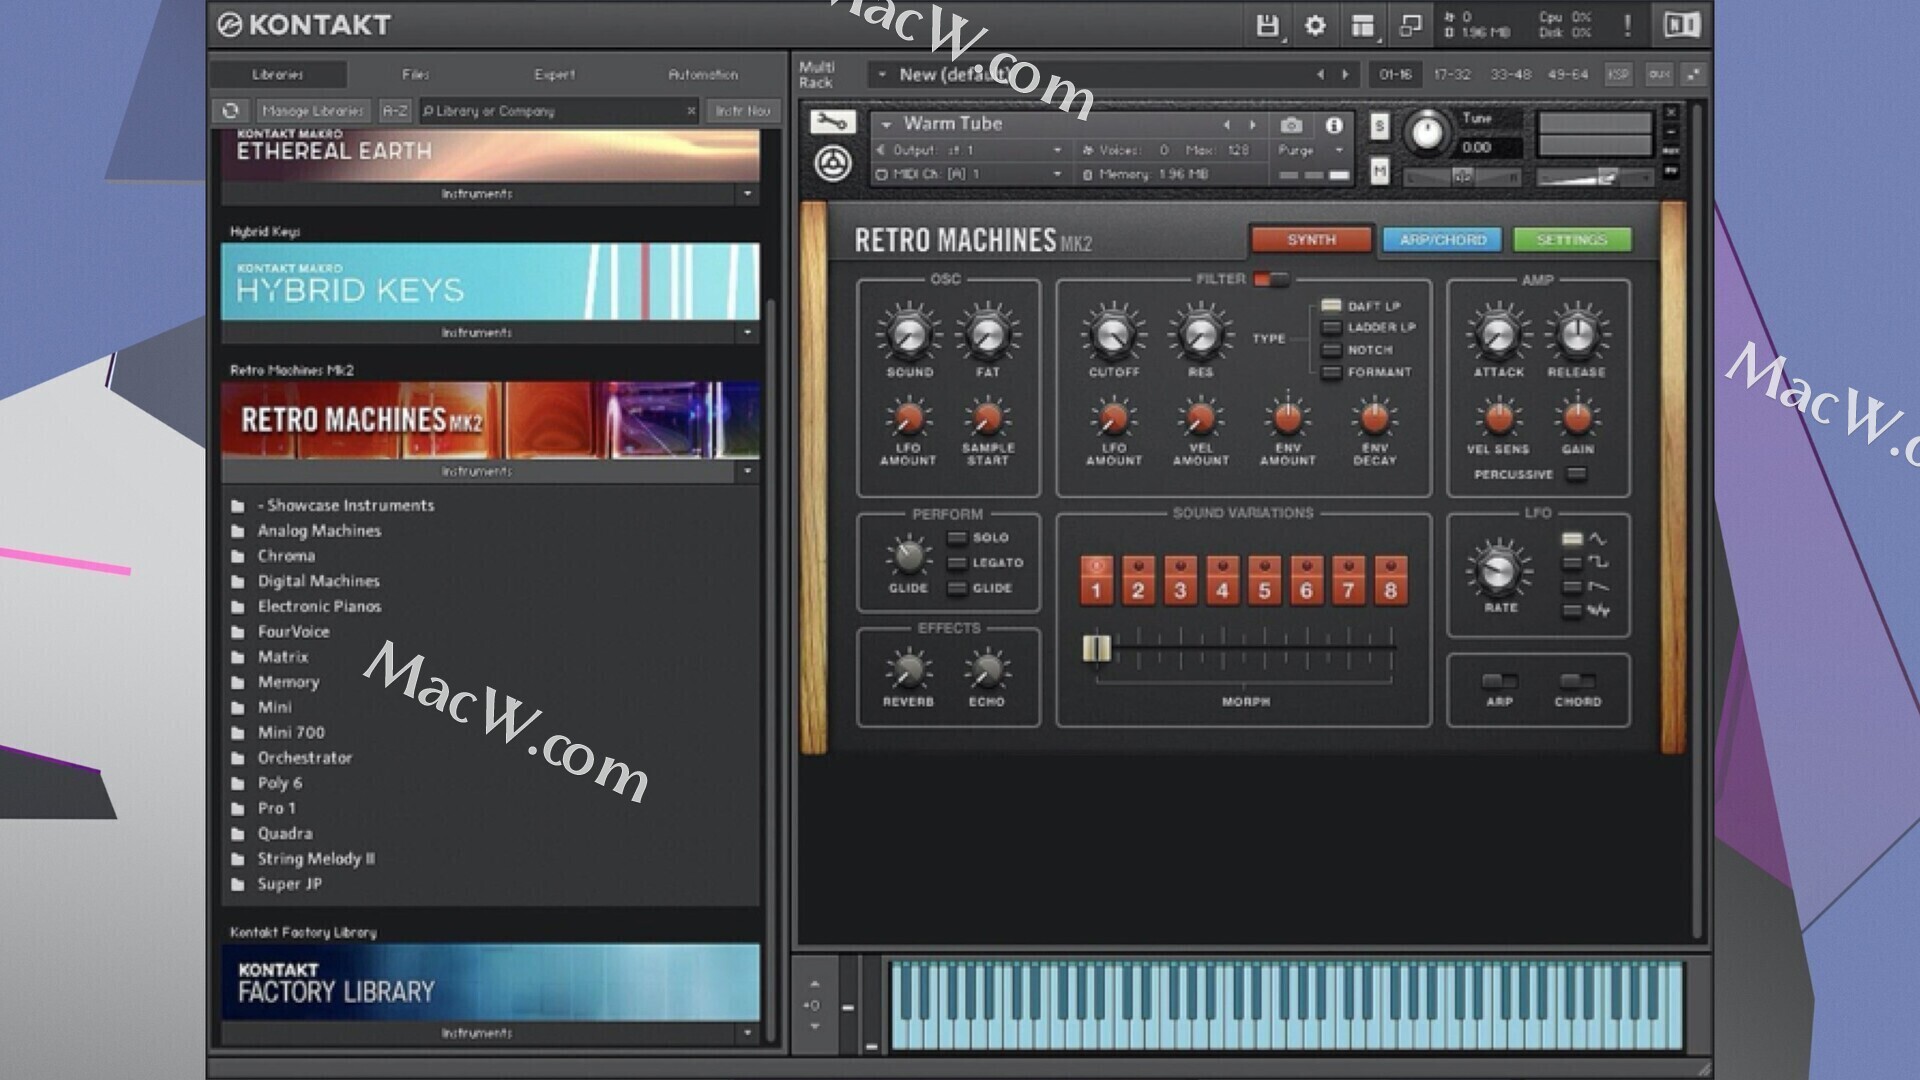
Task: Open the Memory folder
Action: click(x=288, y=682)
